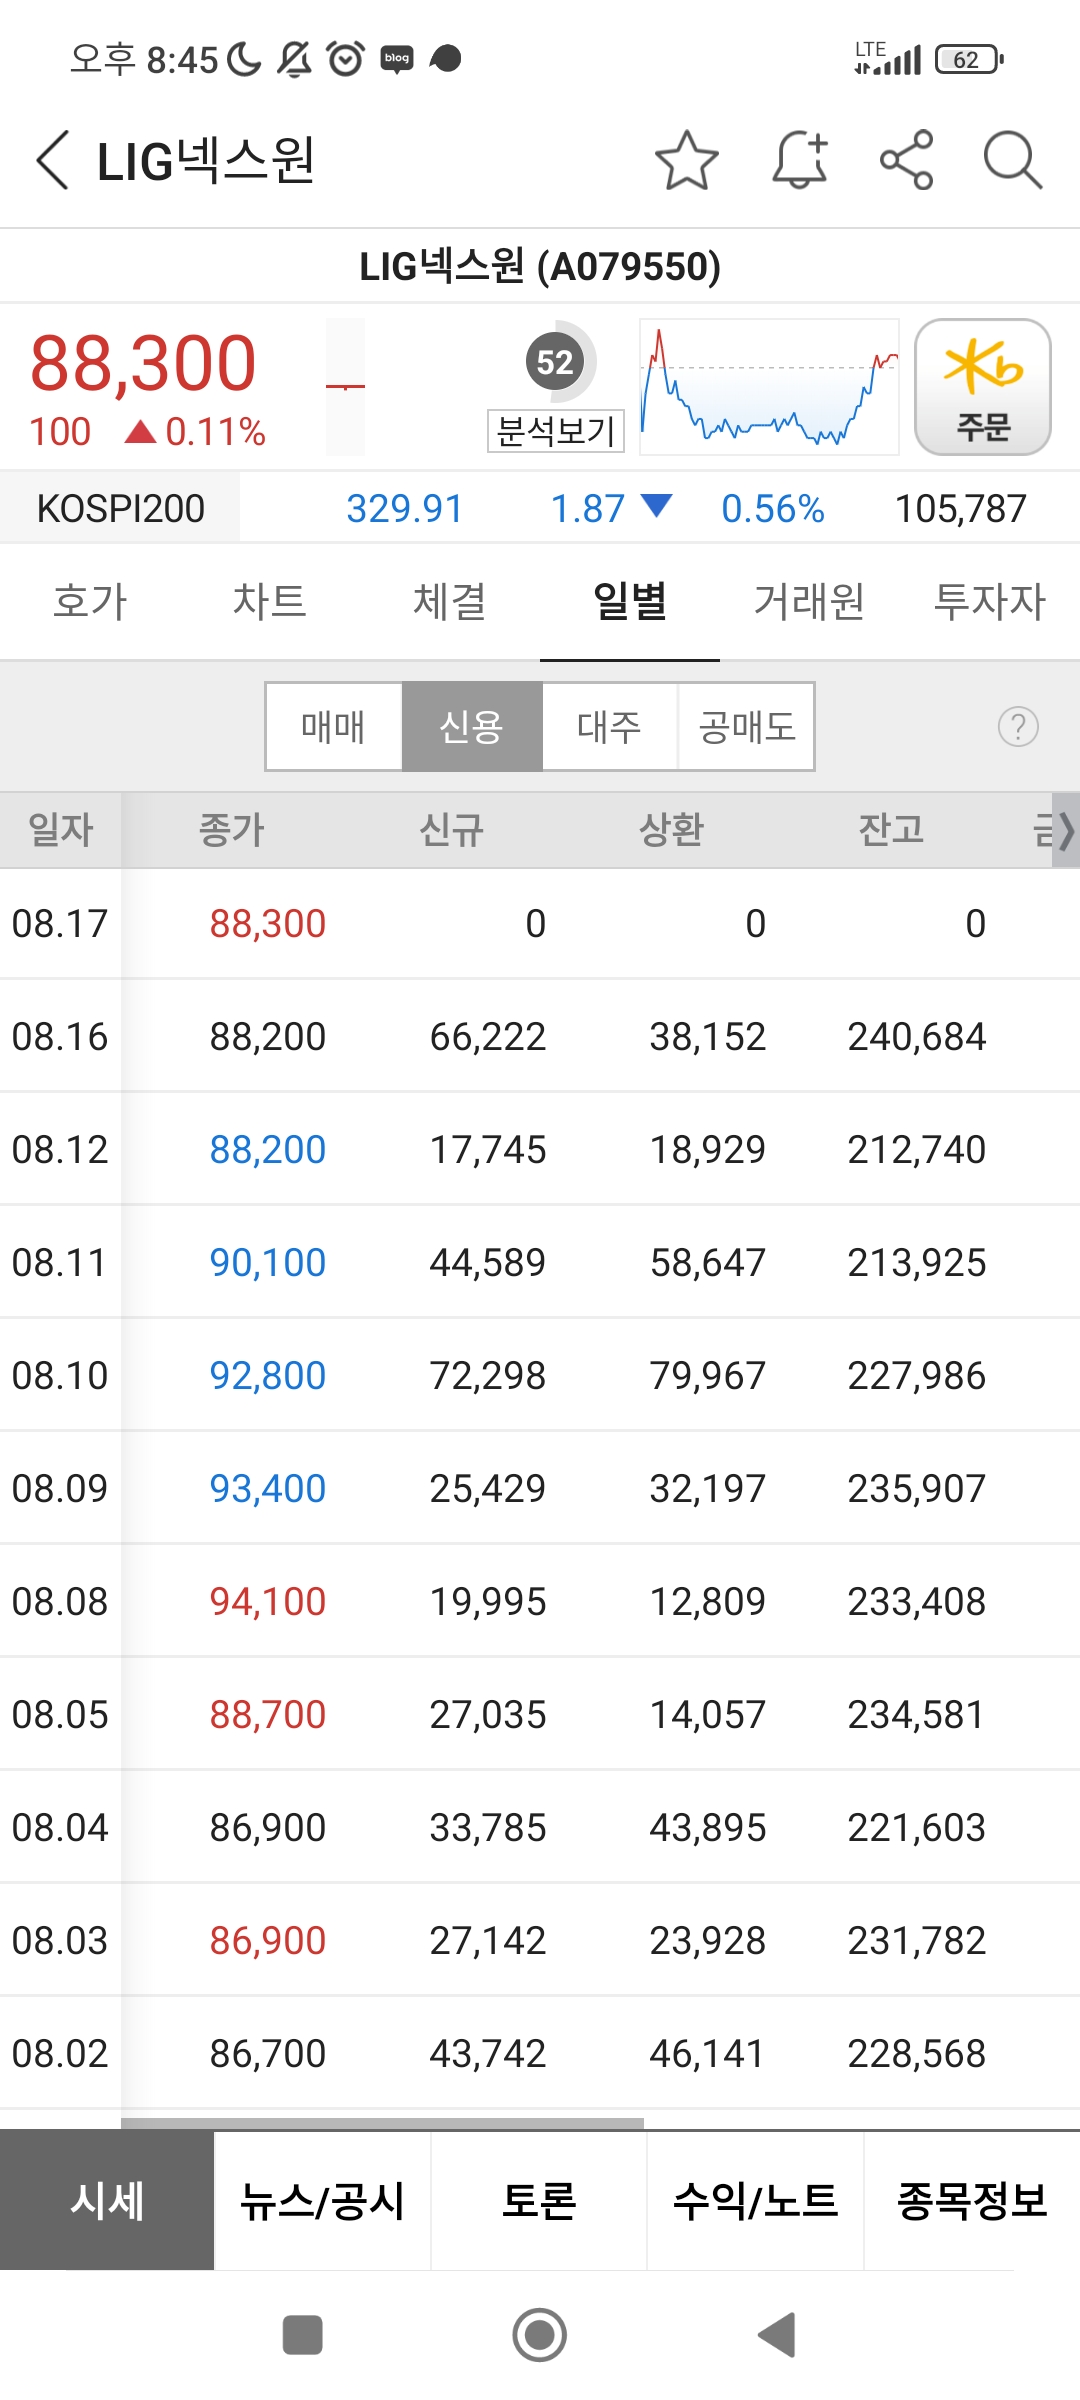Open the 토론 bottom tab
1080x2400 pixels.
click(539, 2201)
